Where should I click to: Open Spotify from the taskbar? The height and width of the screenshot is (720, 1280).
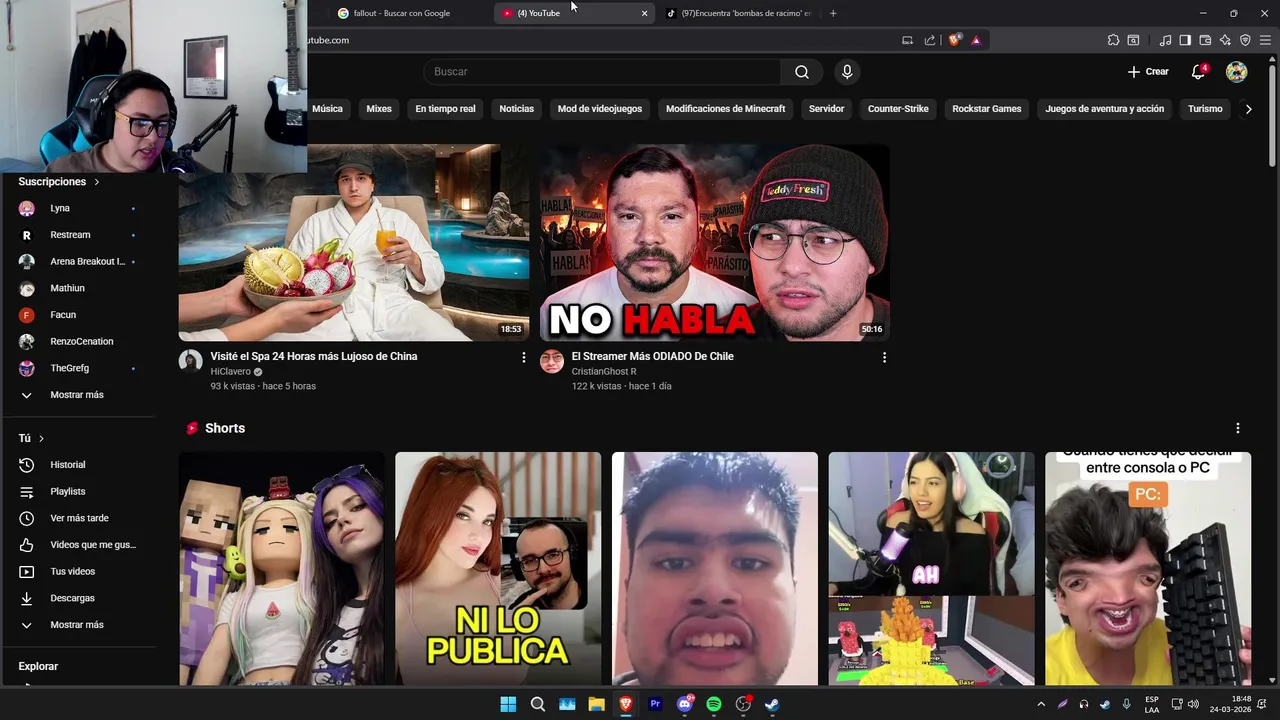(714, 704)
